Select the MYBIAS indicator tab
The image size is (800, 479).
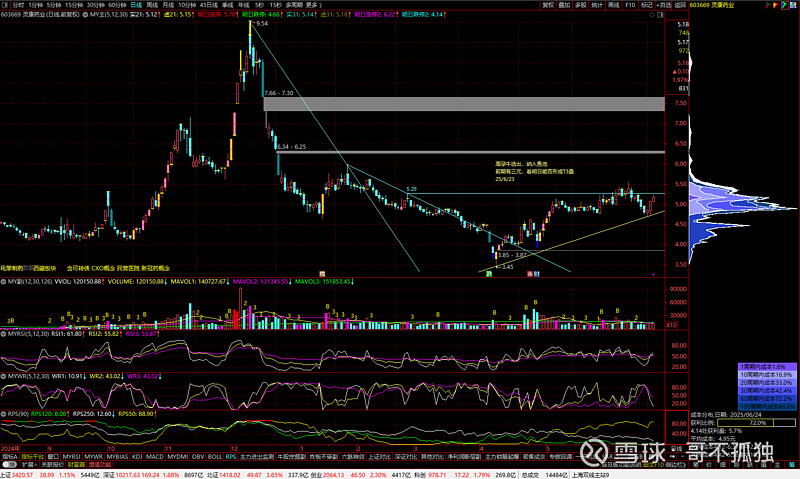pyautogui.click(x=117, y=457)
